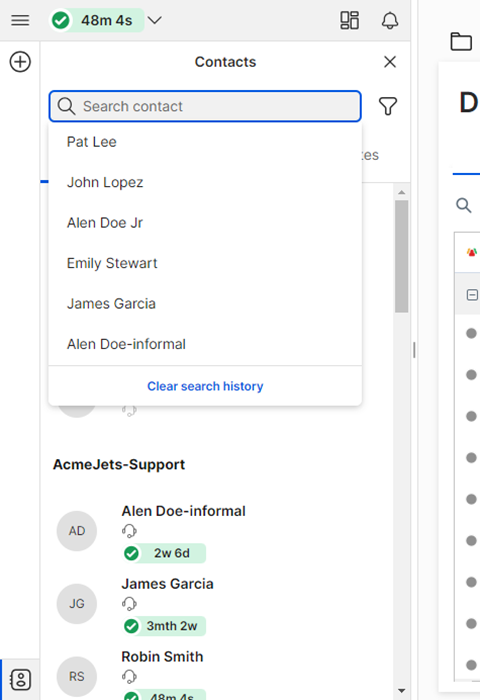480x700 pixels.
Task: Click the plus new interaction icon
Action: (x=20, y=62)
